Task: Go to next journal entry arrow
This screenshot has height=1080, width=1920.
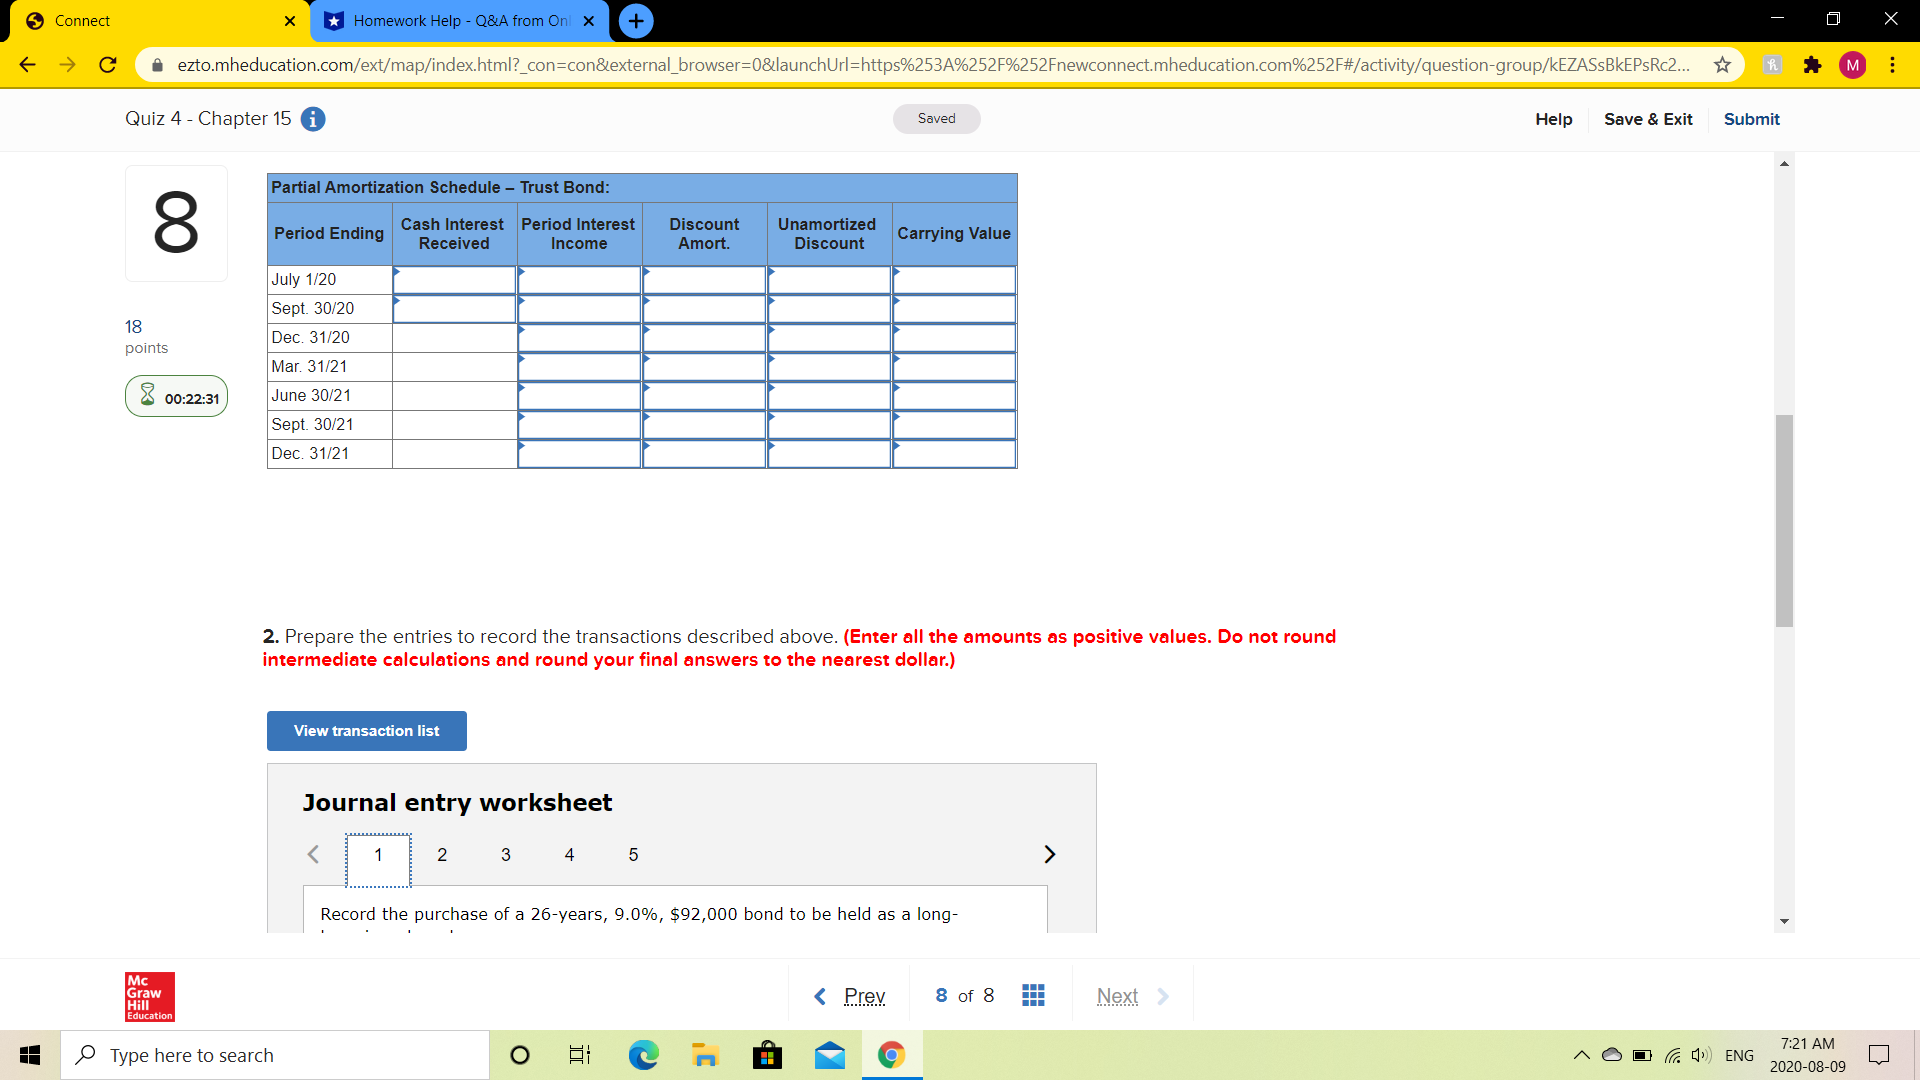Action: tap(1049, 854)
